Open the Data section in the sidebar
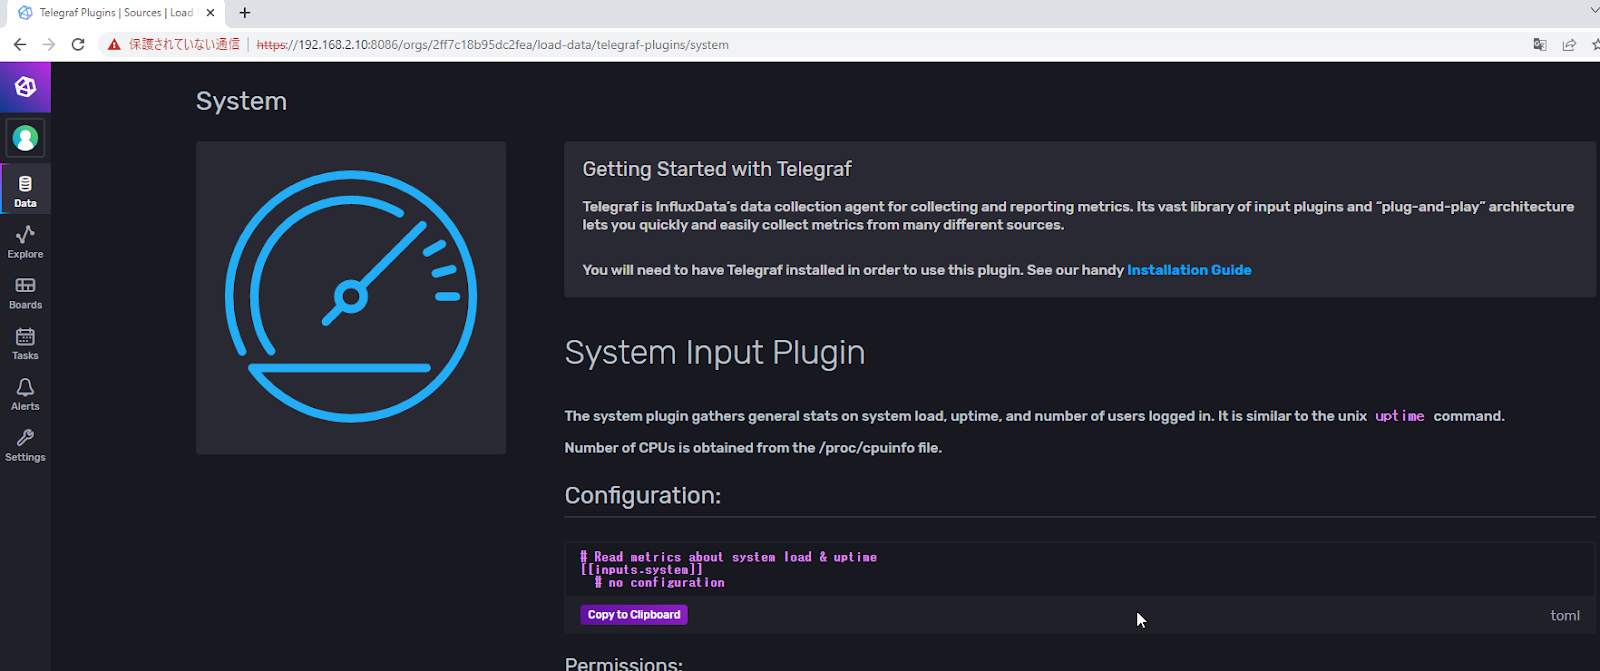Viewport: 1600px width, 671px height. point(25,190)
